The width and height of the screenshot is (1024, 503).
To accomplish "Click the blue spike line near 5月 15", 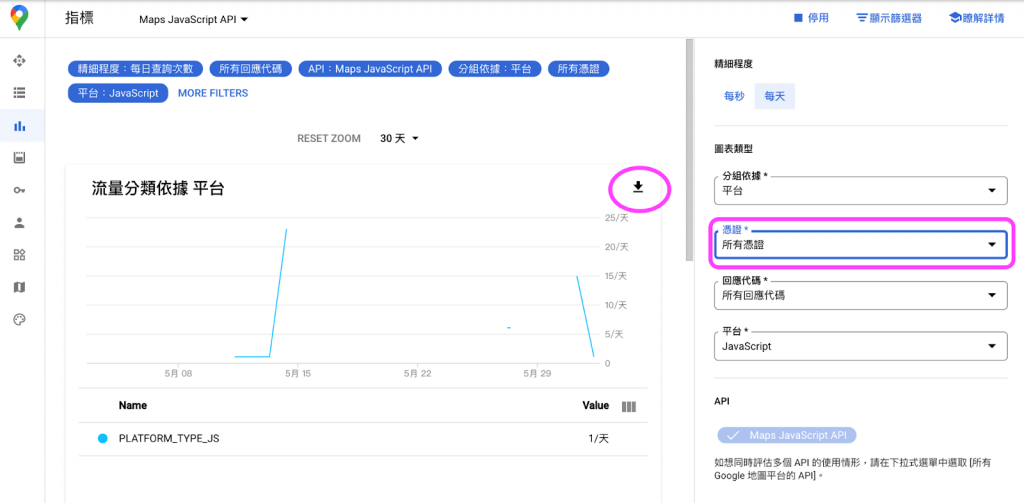I will 278,293.
